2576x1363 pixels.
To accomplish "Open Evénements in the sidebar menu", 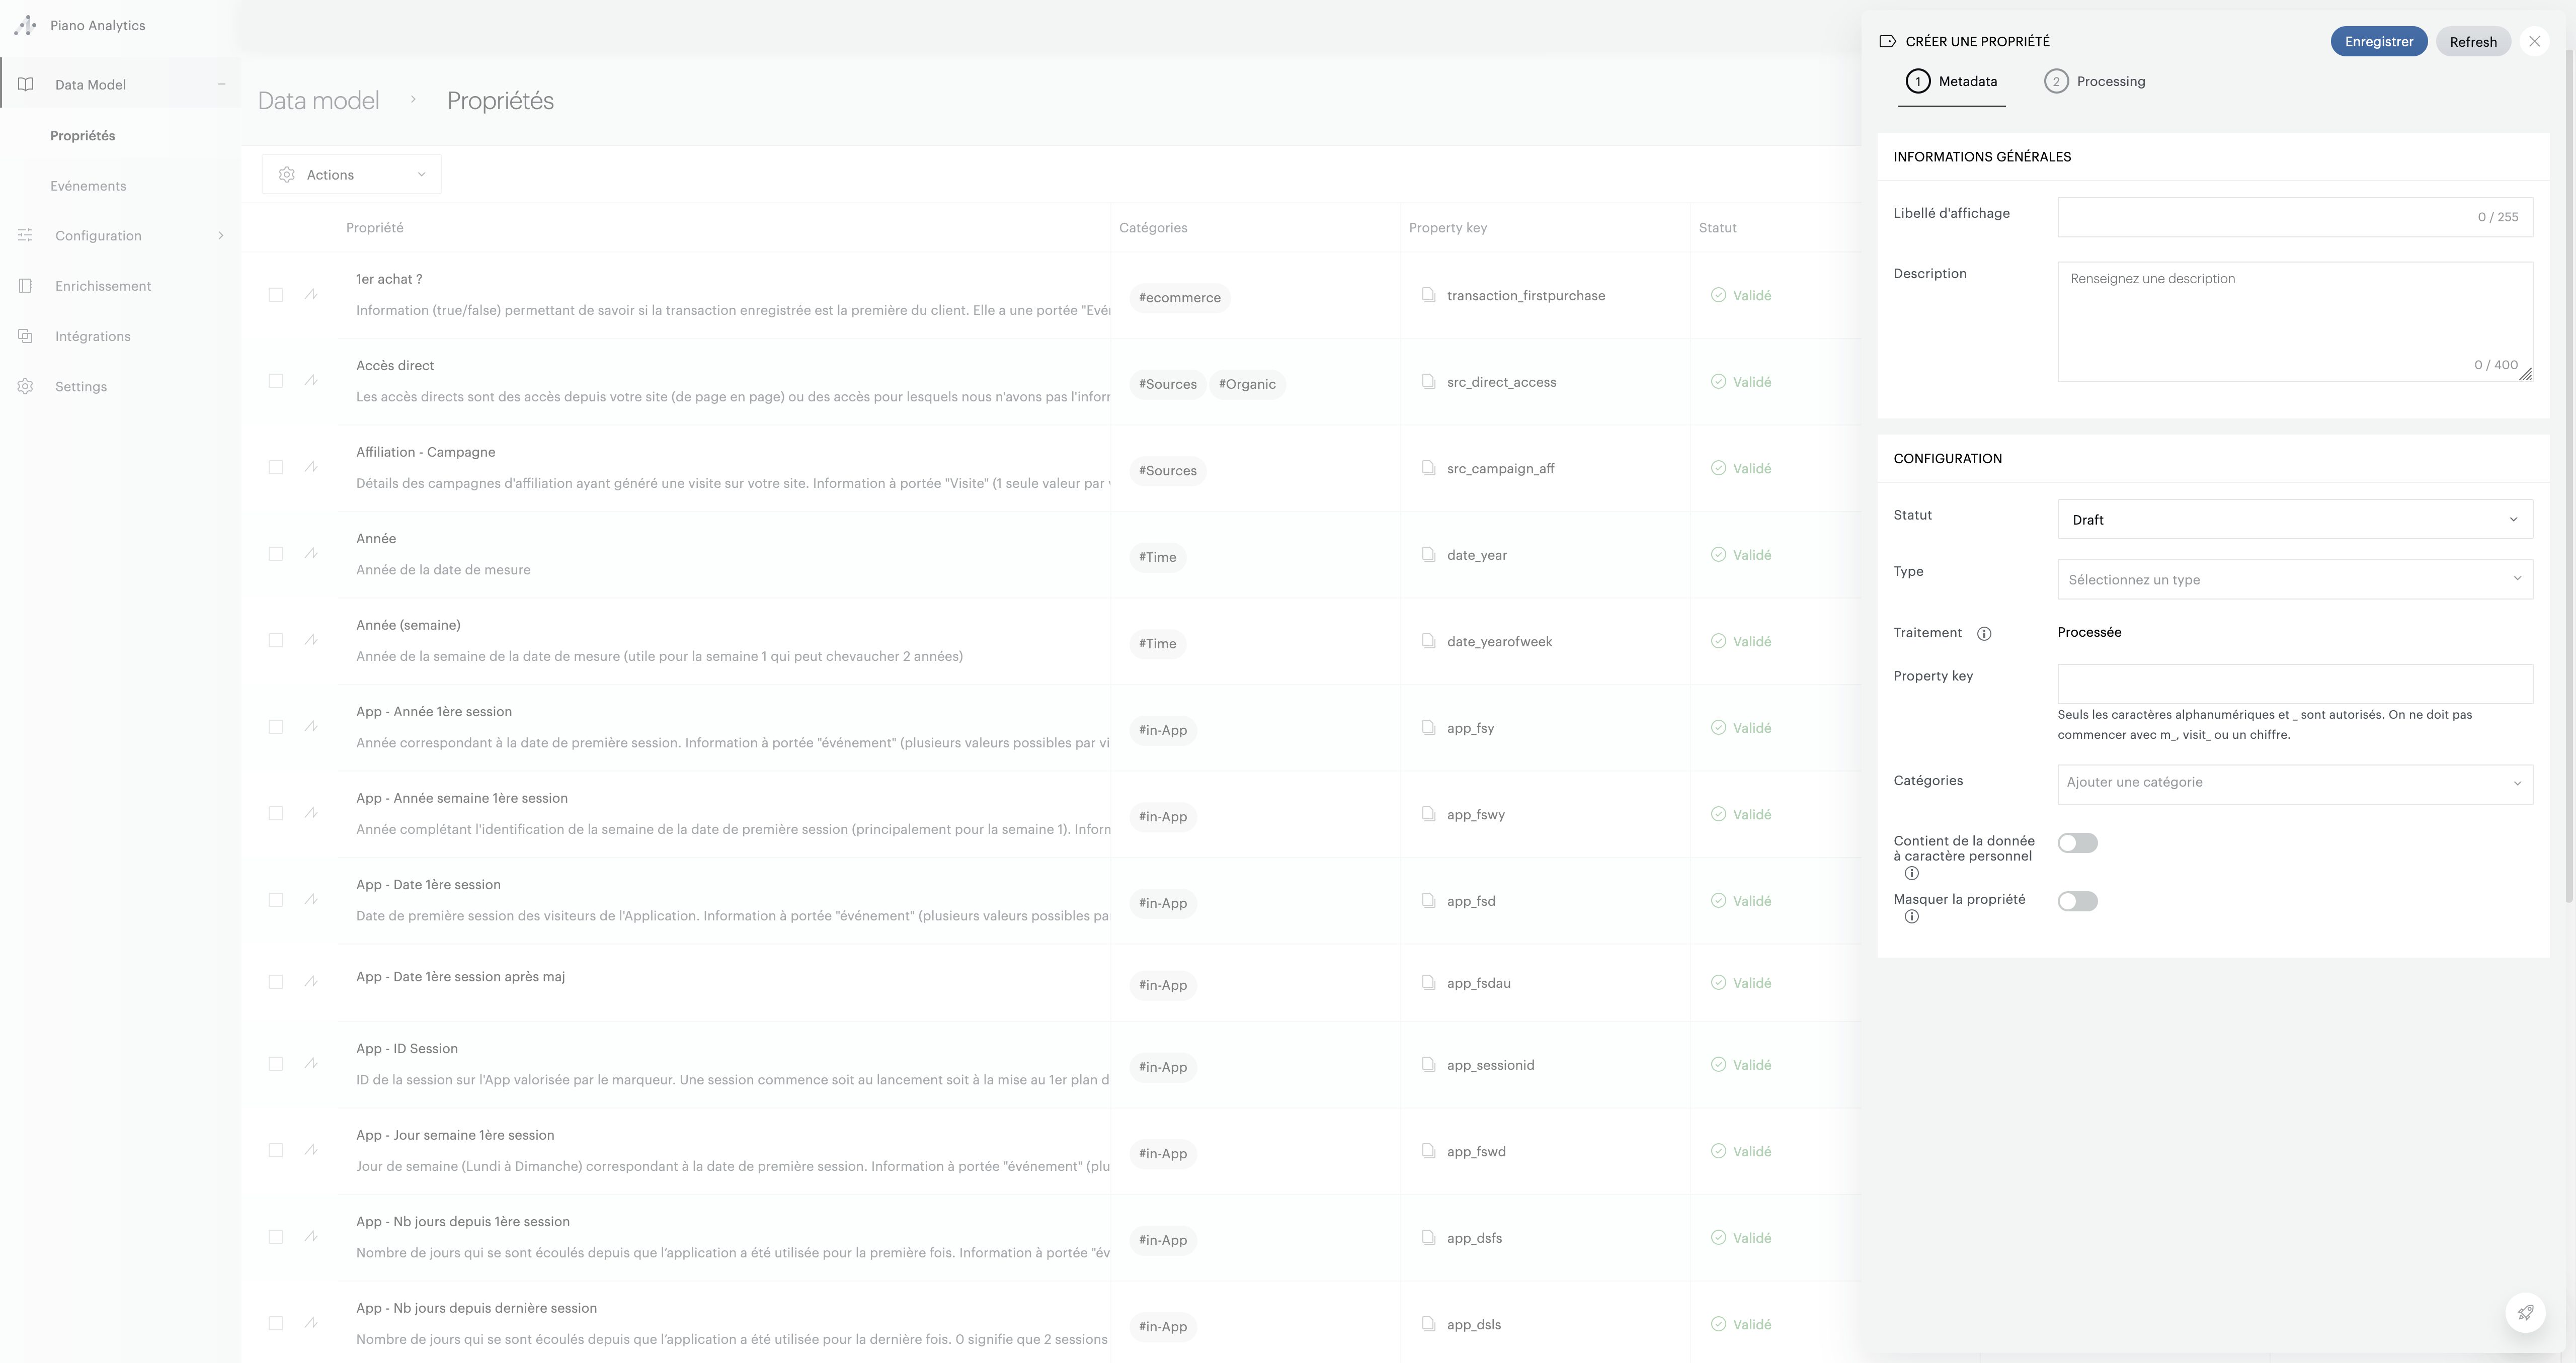I will pyautogui.click(x=88, y=186).
